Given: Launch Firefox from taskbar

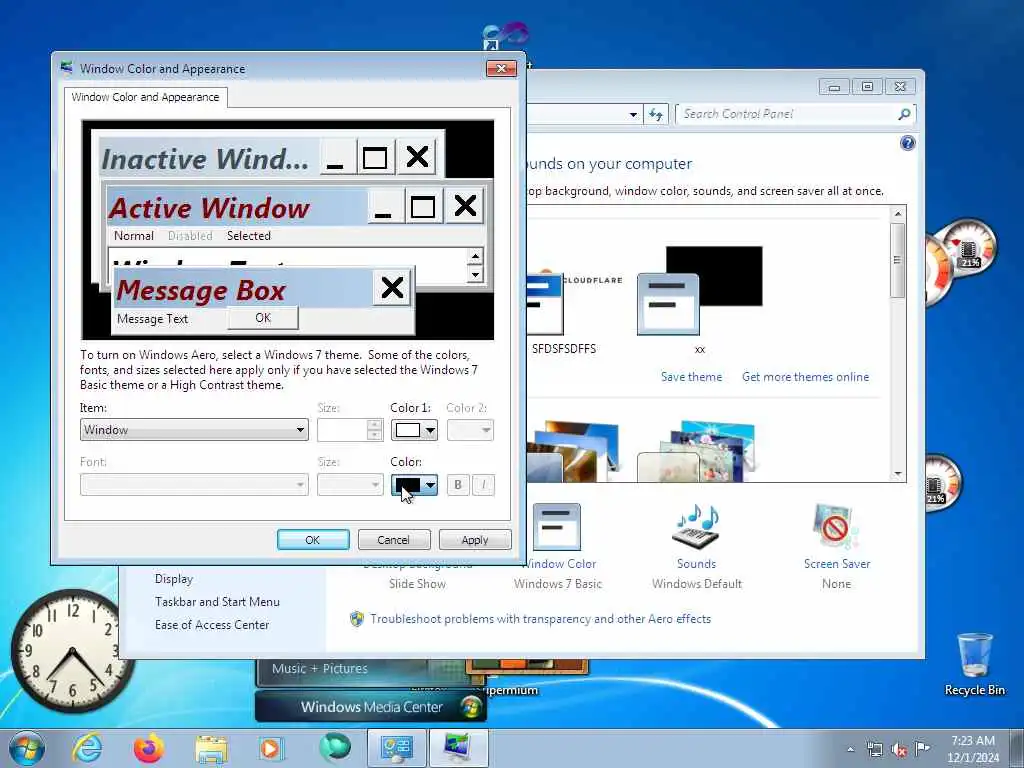Looking at the screenshot, I should [x=149, y=748].
